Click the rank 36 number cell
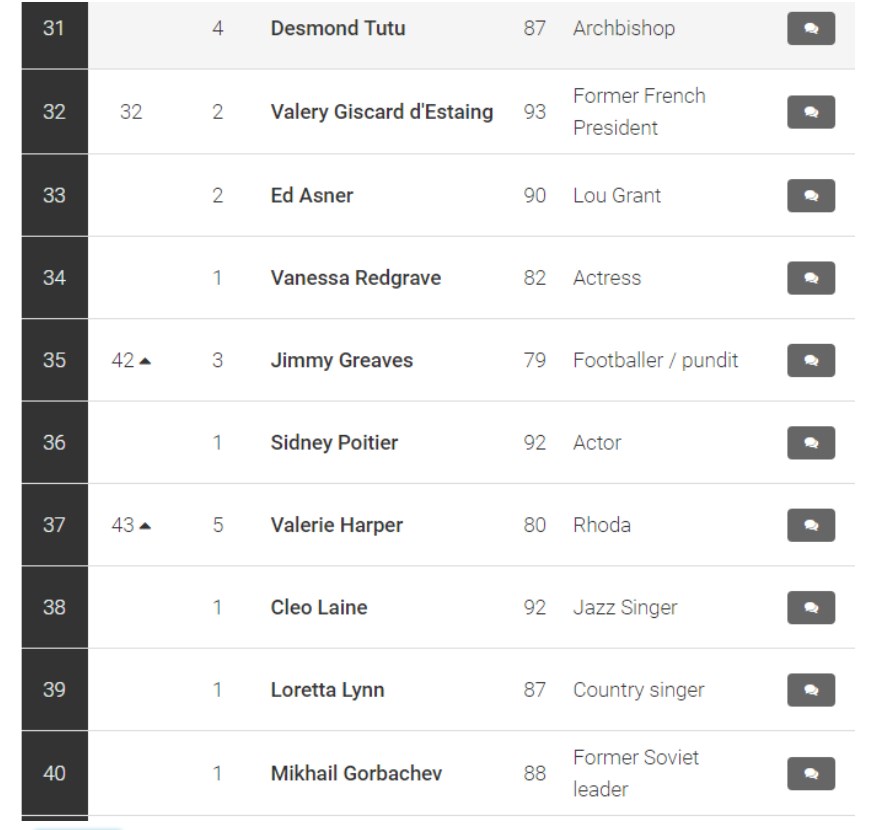The height and width of the screenshot is (830, 889). click(54, 443)
